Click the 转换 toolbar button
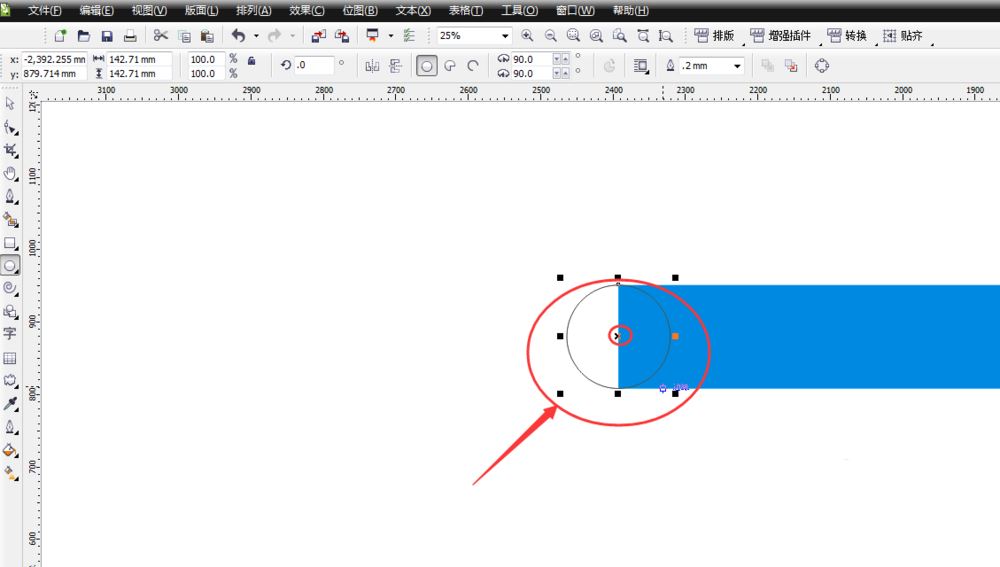Viewport: 1000px width, 567px height. (846, 36)
